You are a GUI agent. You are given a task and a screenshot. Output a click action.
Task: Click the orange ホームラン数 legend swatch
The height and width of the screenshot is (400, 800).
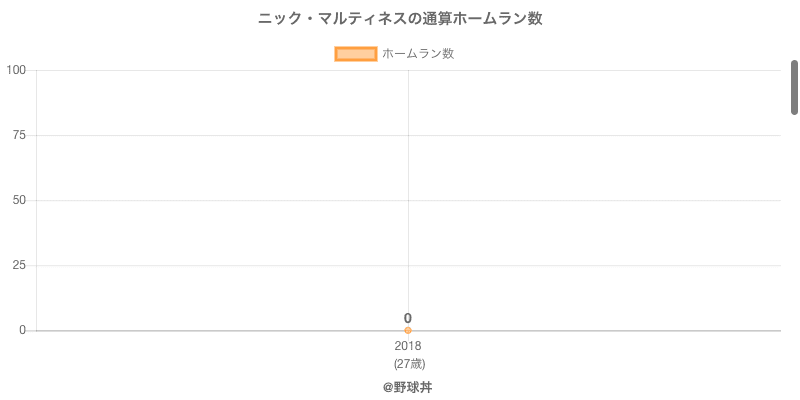pyautogui.click(x=356, y=54)
